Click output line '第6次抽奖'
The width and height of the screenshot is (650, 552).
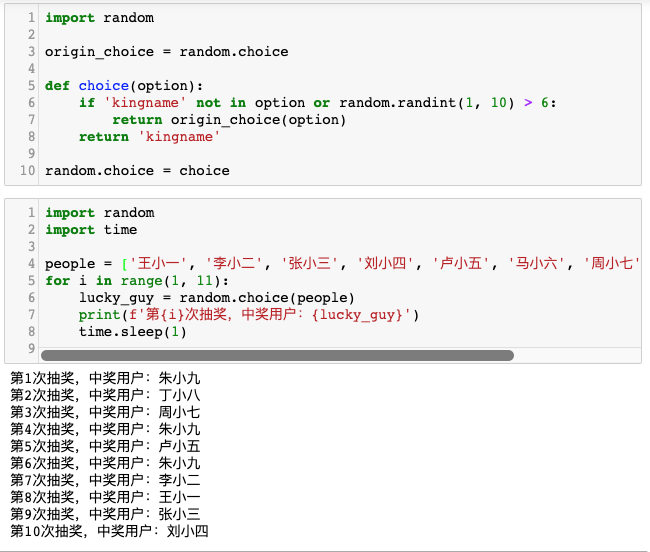[x=105, y=463]
